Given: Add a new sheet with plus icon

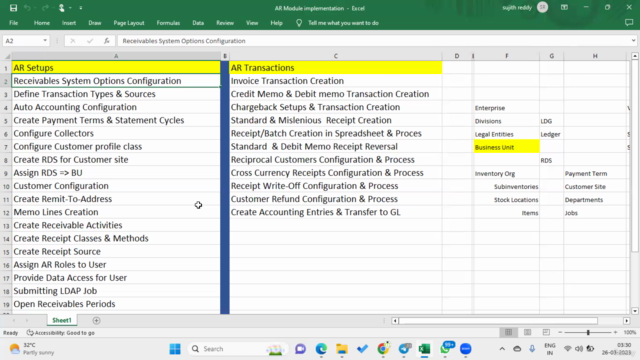Looking at the screenshot, I should point(96,320).
